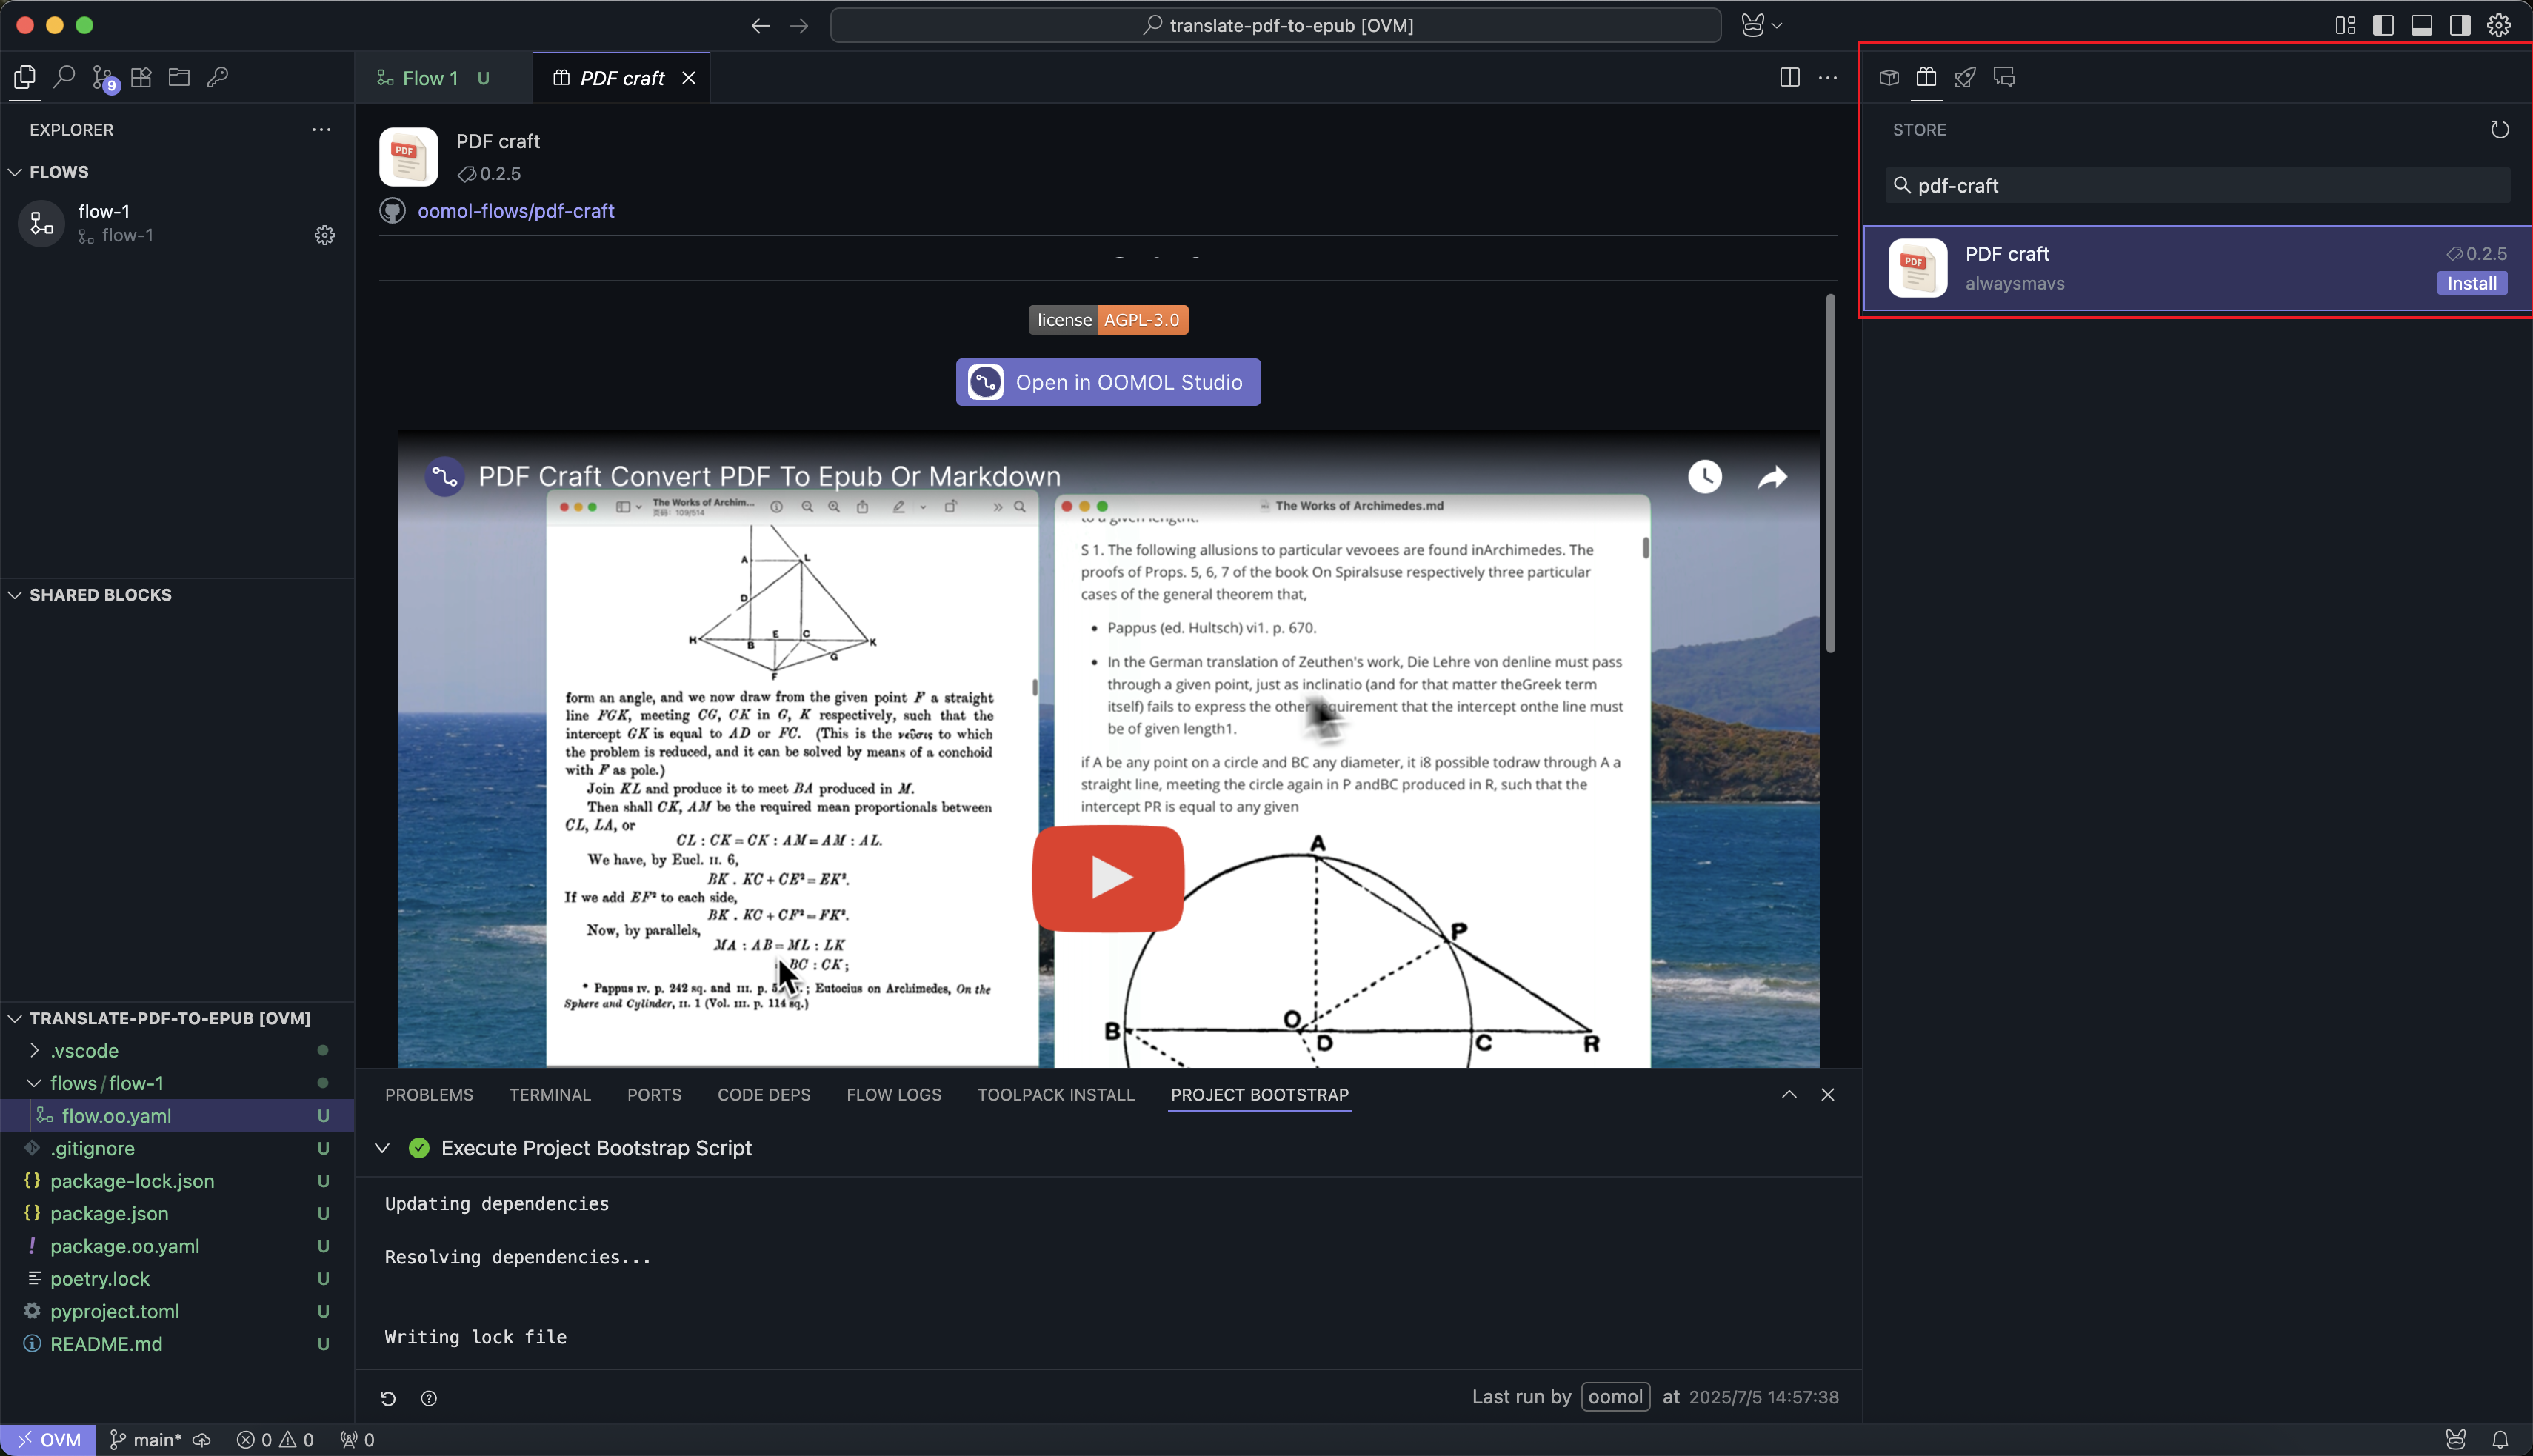Screen dimensions: 2533x1456
Task: Switch to the Flow 1 tab
Action: [x=430, y=78]
